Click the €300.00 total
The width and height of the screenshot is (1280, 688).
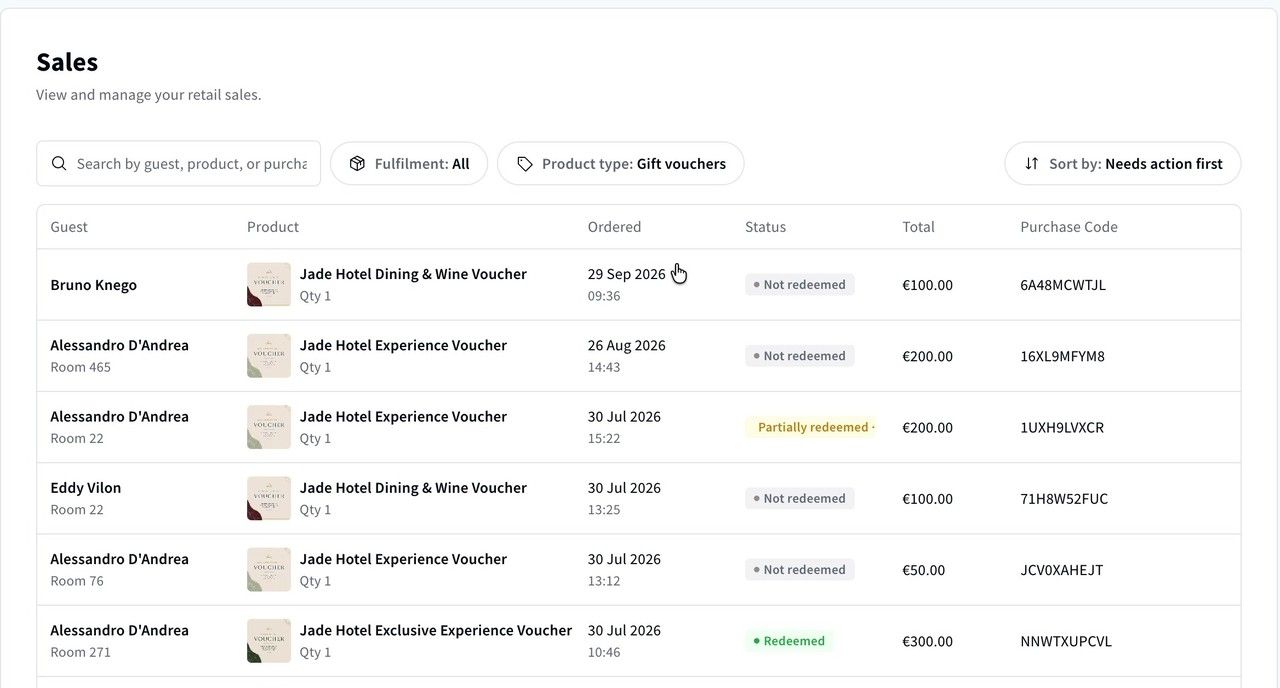coord(927,641)
